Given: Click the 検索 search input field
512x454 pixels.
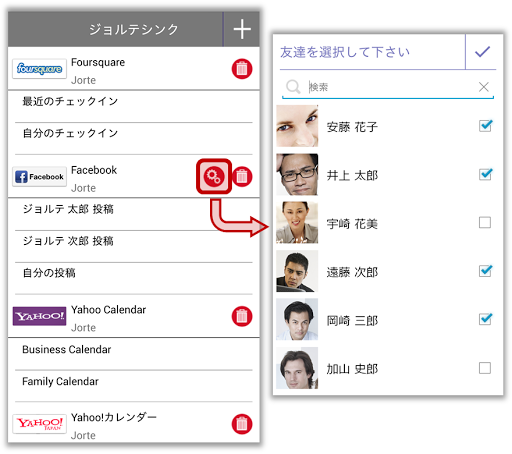Looking at the screenshot, I should (x=392, y=87).
